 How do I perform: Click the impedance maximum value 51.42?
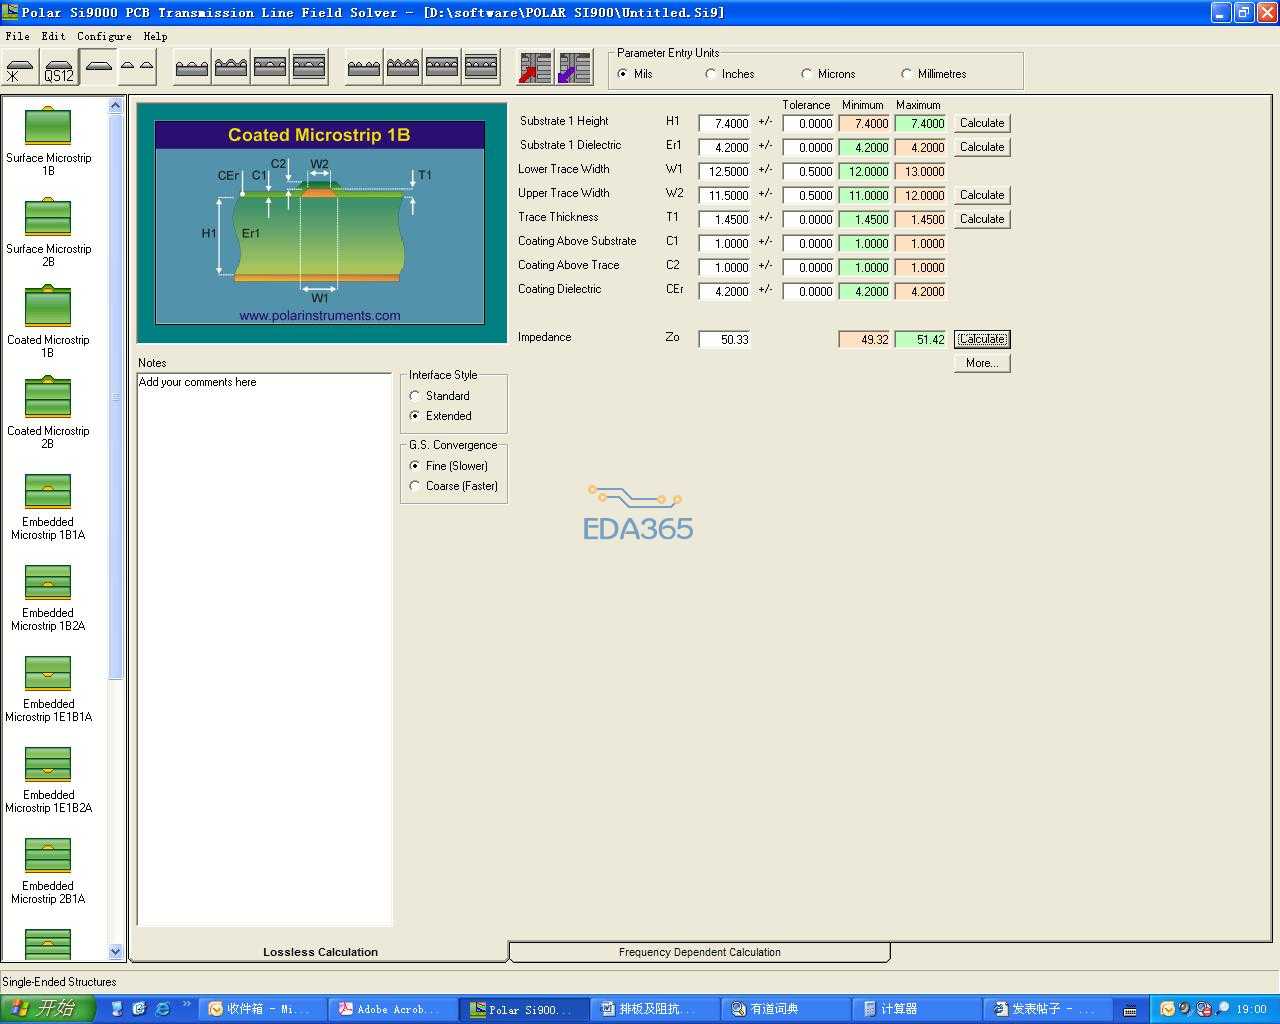coord(921,340)
